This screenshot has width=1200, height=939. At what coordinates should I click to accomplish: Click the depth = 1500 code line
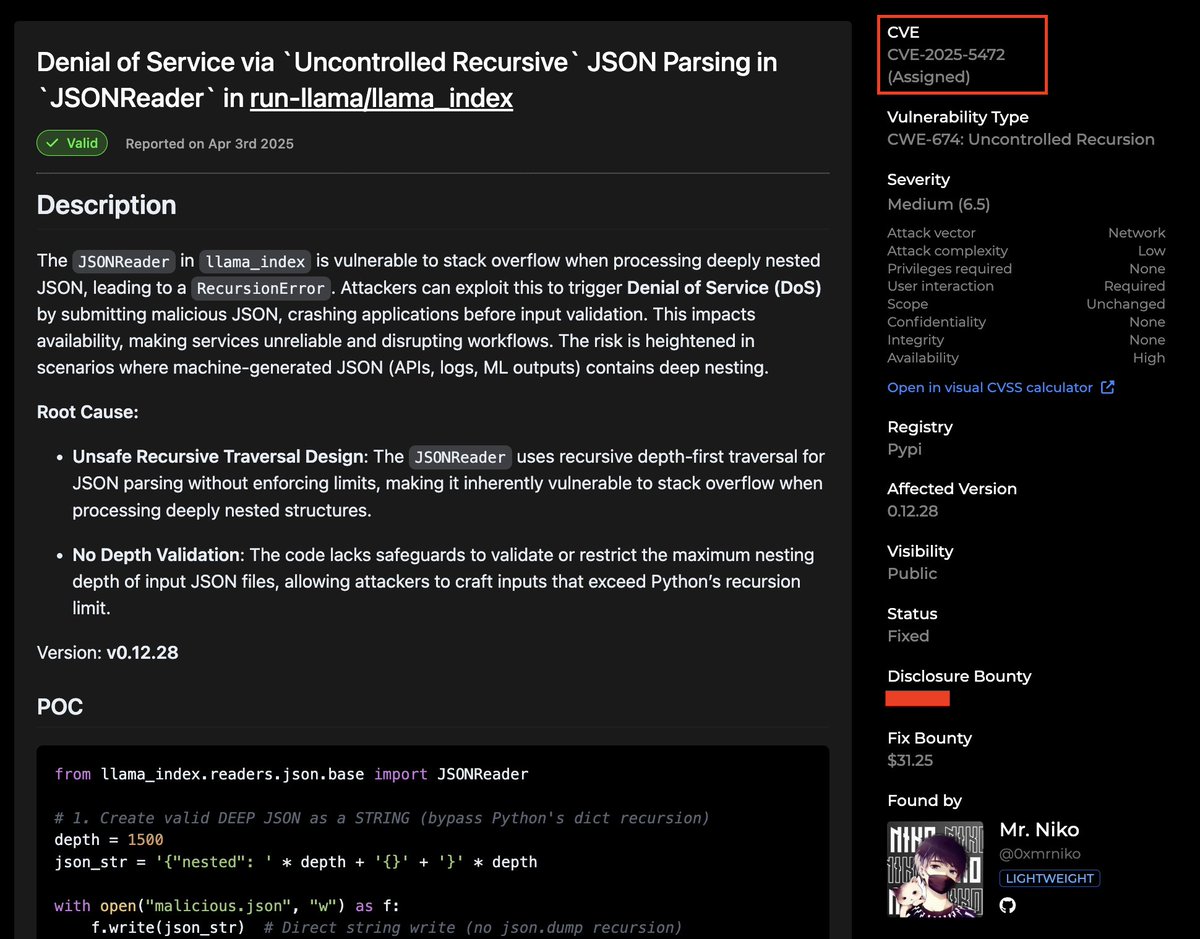pos(109,840)
